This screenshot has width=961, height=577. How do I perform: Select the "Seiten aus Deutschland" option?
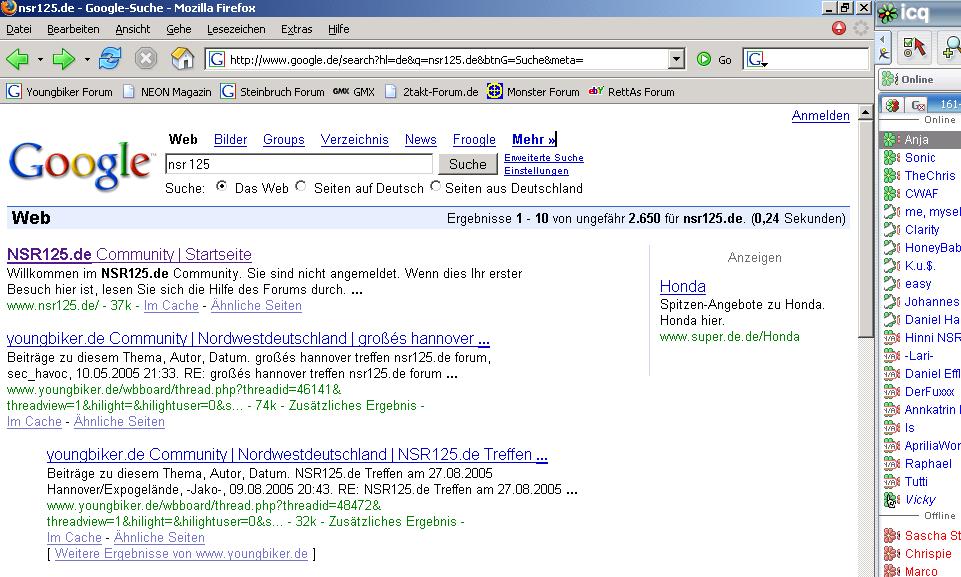pyautogui.click(x=435, y=186)
